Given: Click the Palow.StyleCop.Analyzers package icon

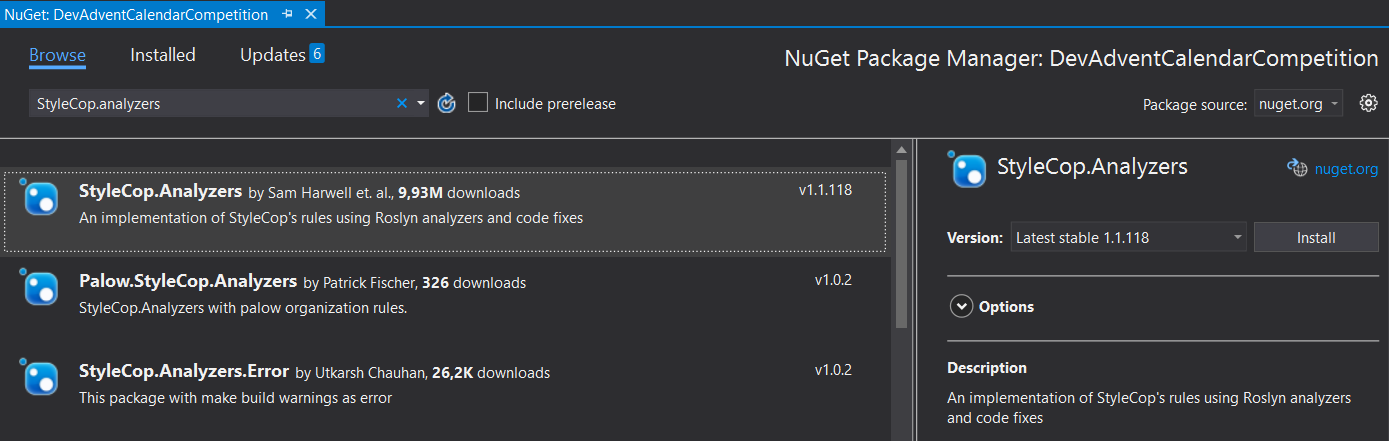Looking at the screenshot, I should click(x=42, y=289).
